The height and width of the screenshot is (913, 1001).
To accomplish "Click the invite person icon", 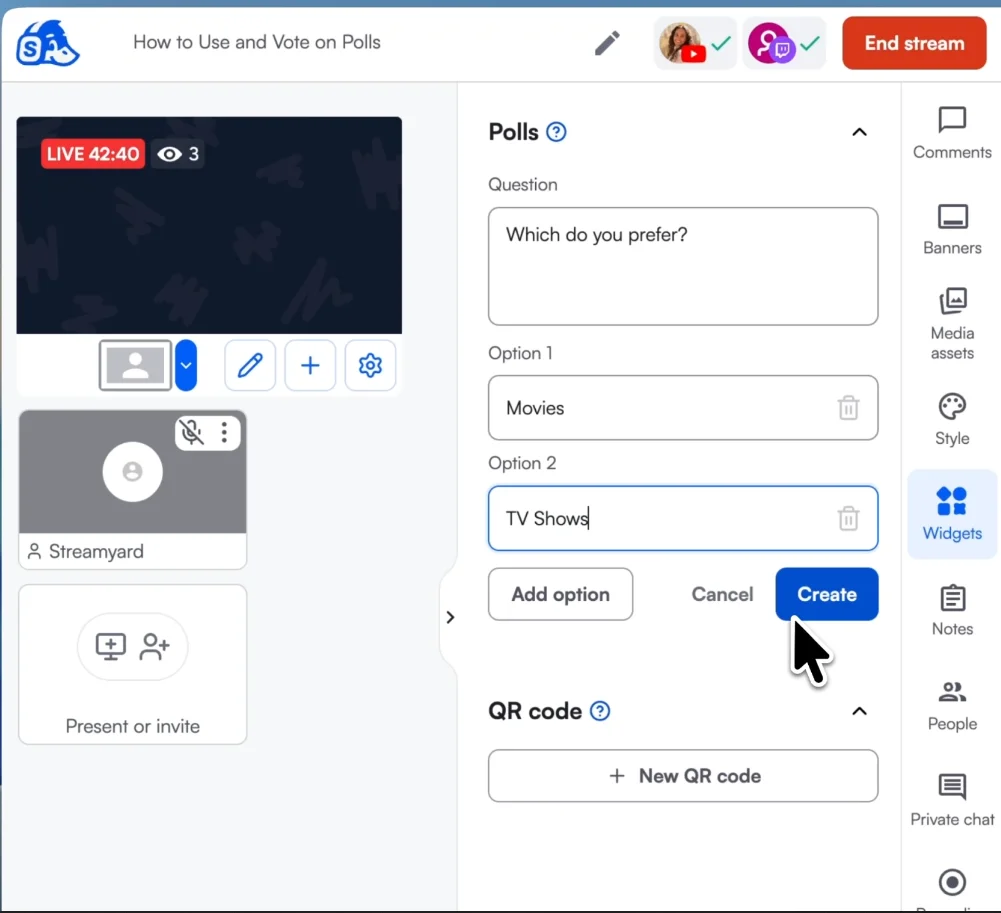I will 155,647.
